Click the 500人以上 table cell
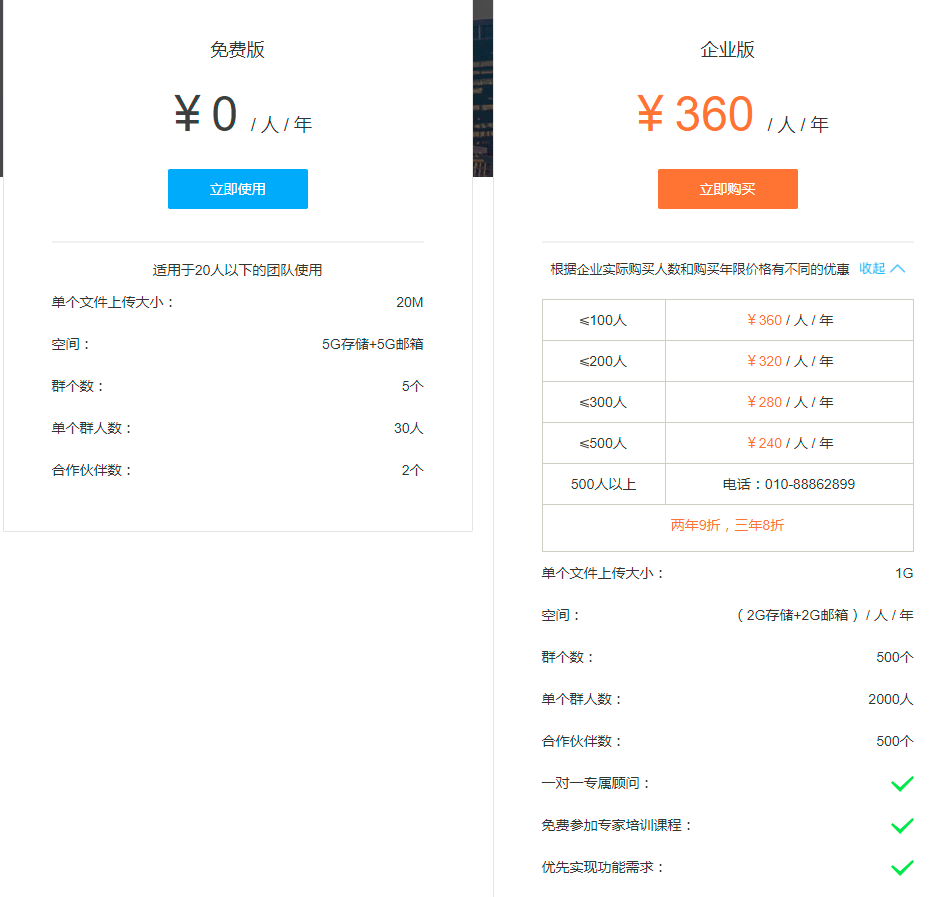 [603, 484]
